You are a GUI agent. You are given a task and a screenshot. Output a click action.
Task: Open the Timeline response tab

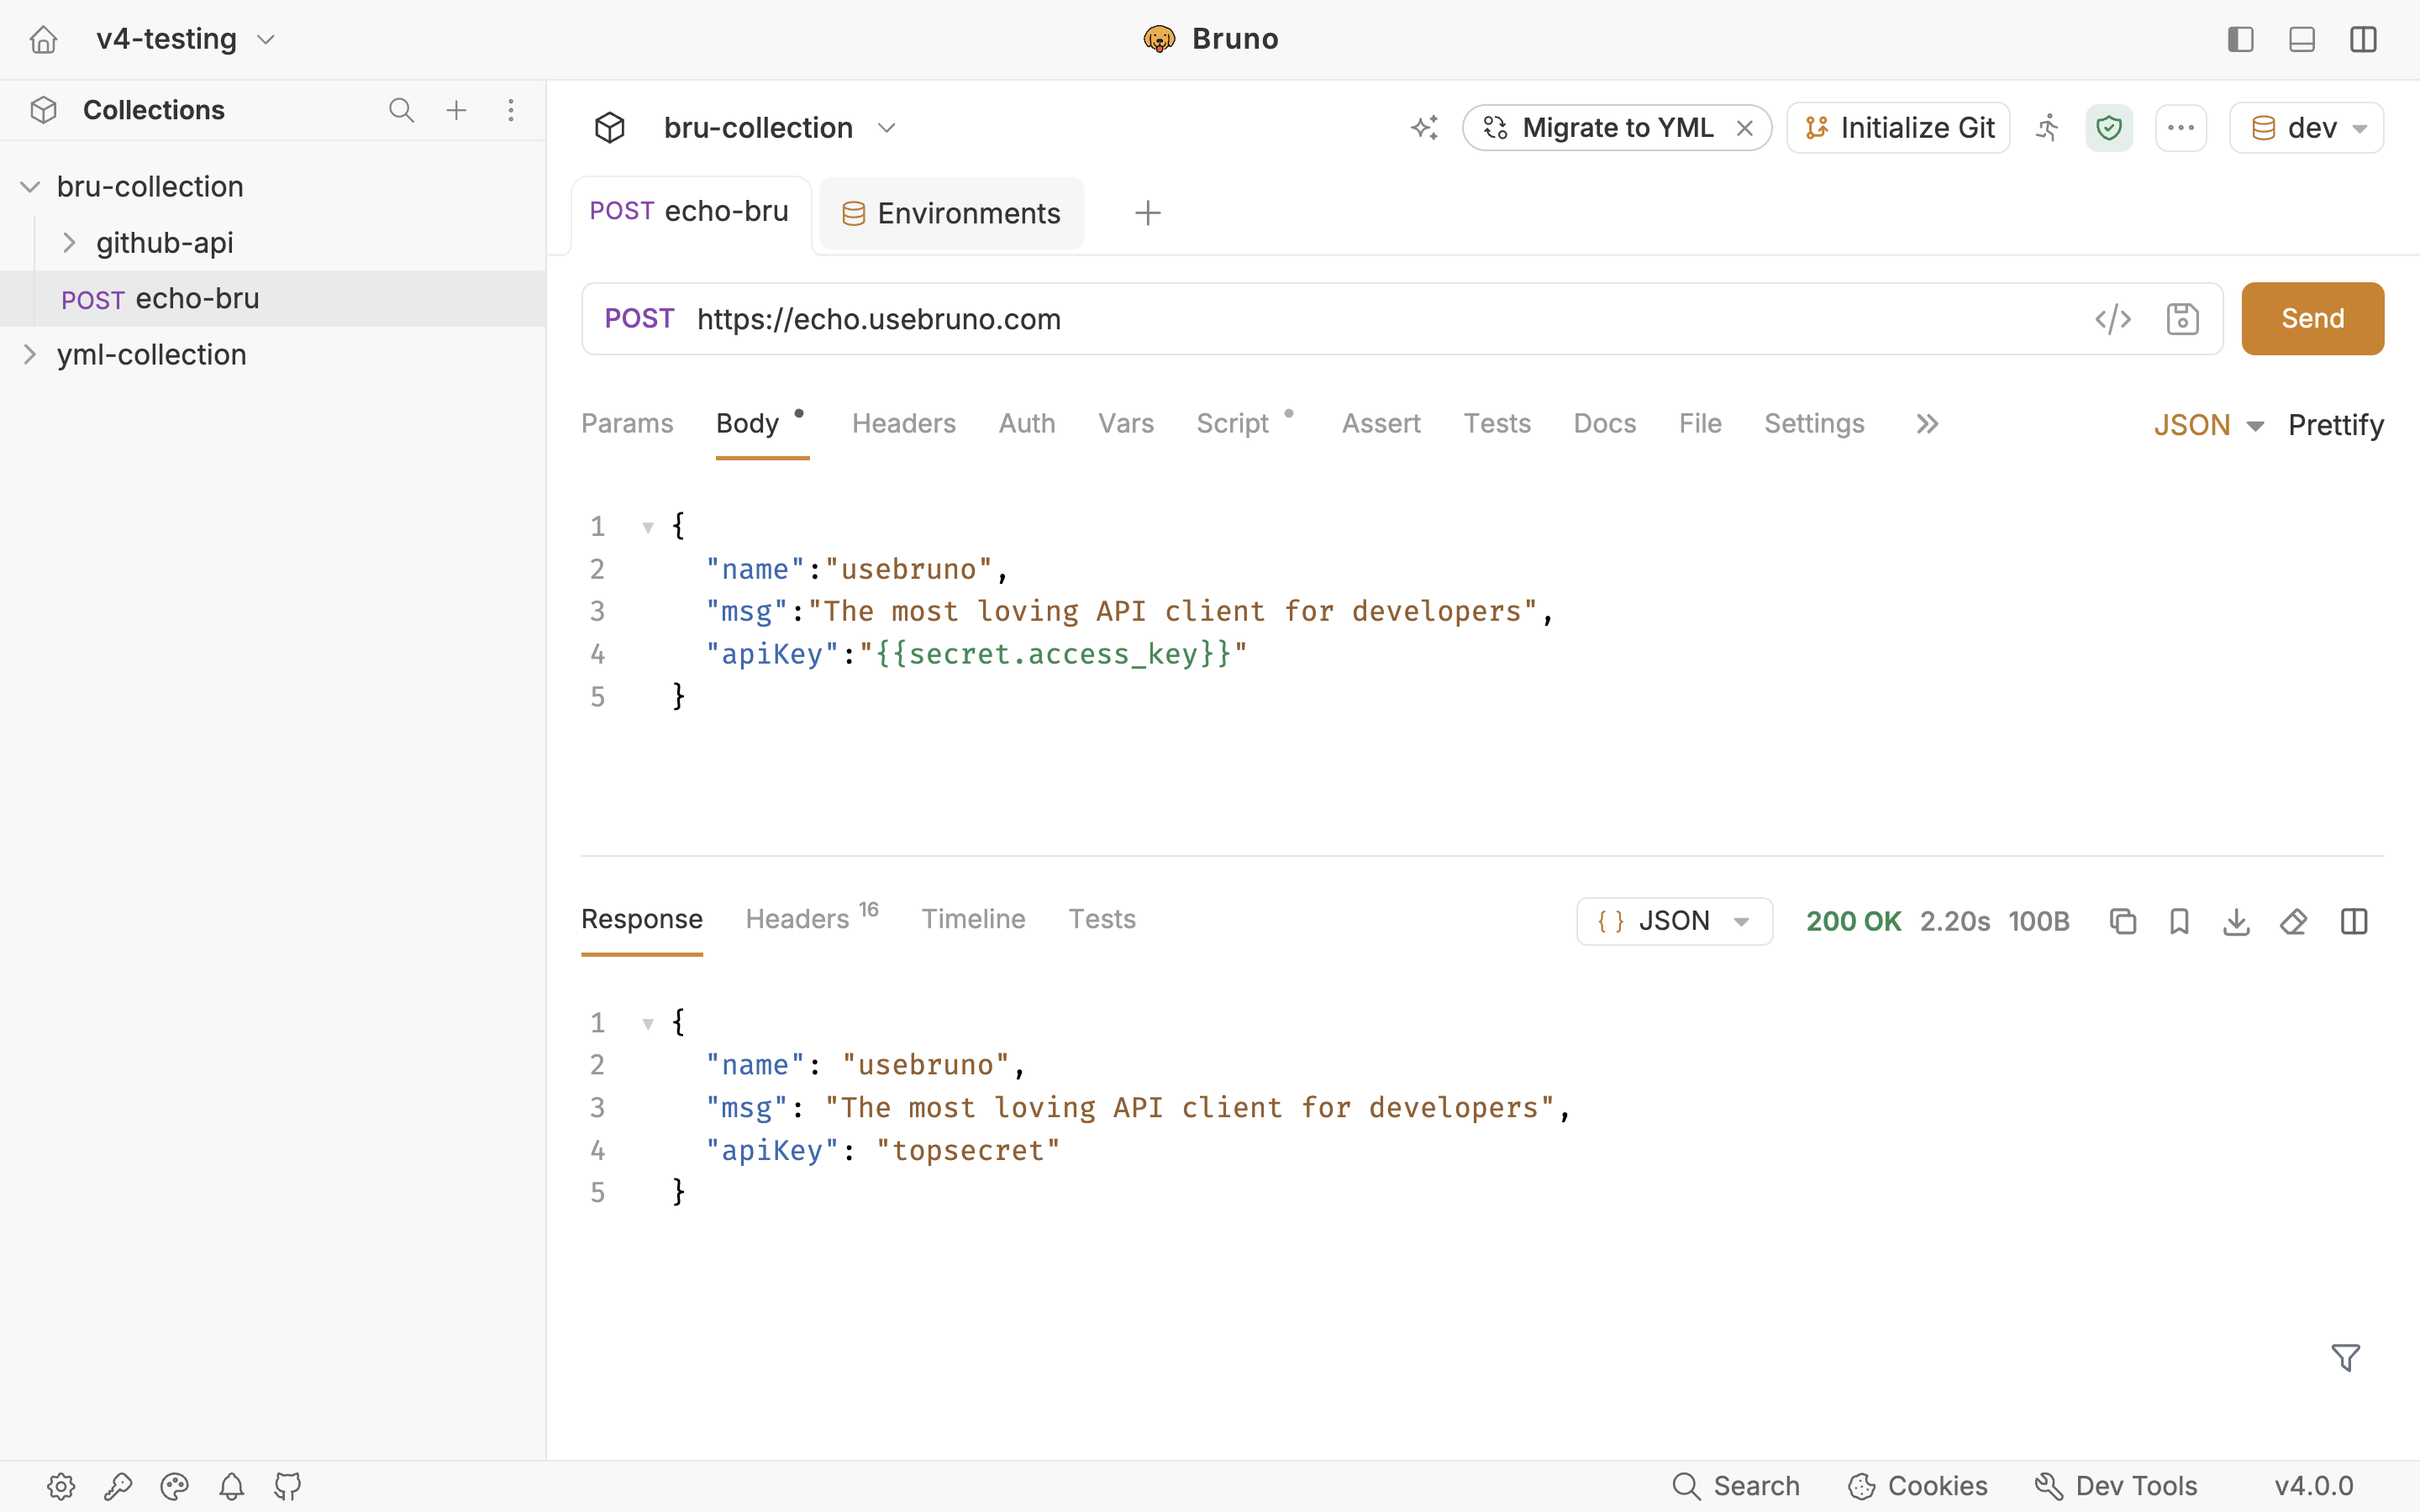coord(973,919)
